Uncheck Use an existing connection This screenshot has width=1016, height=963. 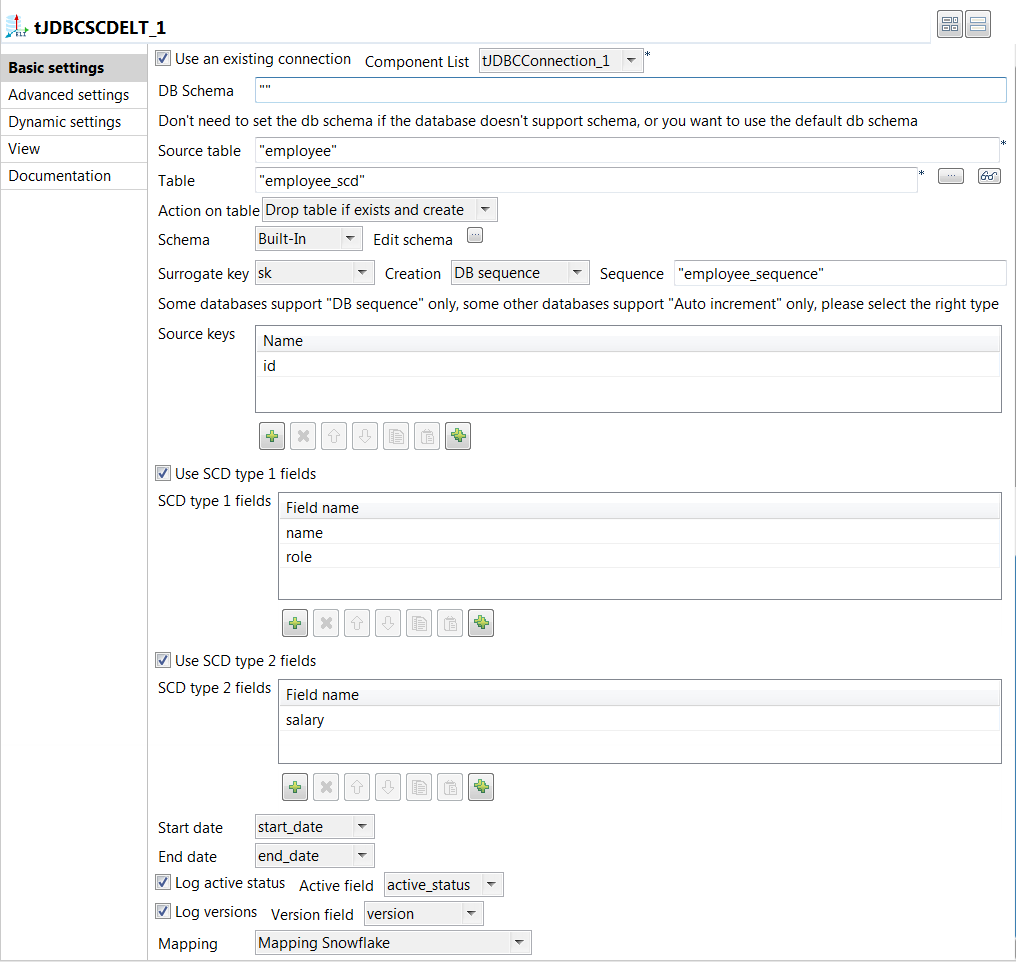pyautogui.click(x=164, y=59)
